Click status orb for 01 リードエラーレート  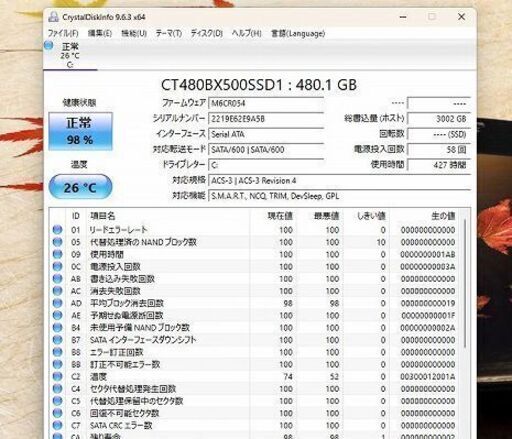58,230
